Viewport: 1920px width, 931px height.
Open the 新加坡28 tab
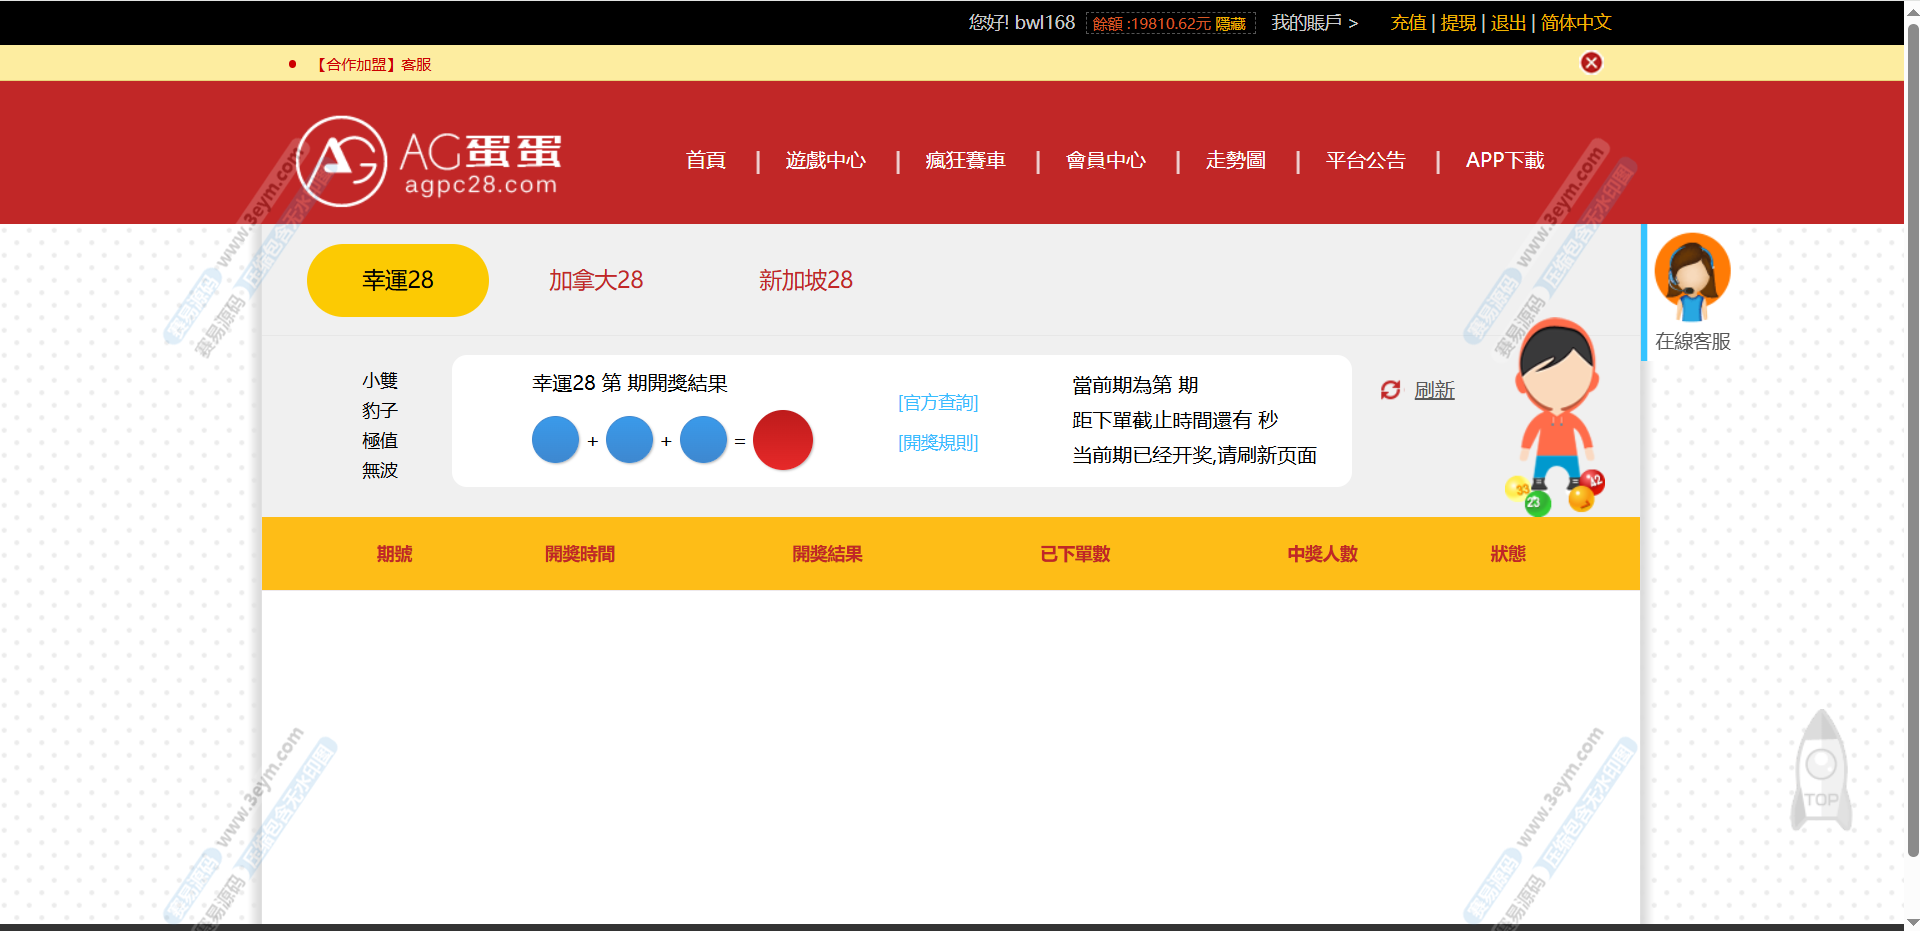[805, 280]
